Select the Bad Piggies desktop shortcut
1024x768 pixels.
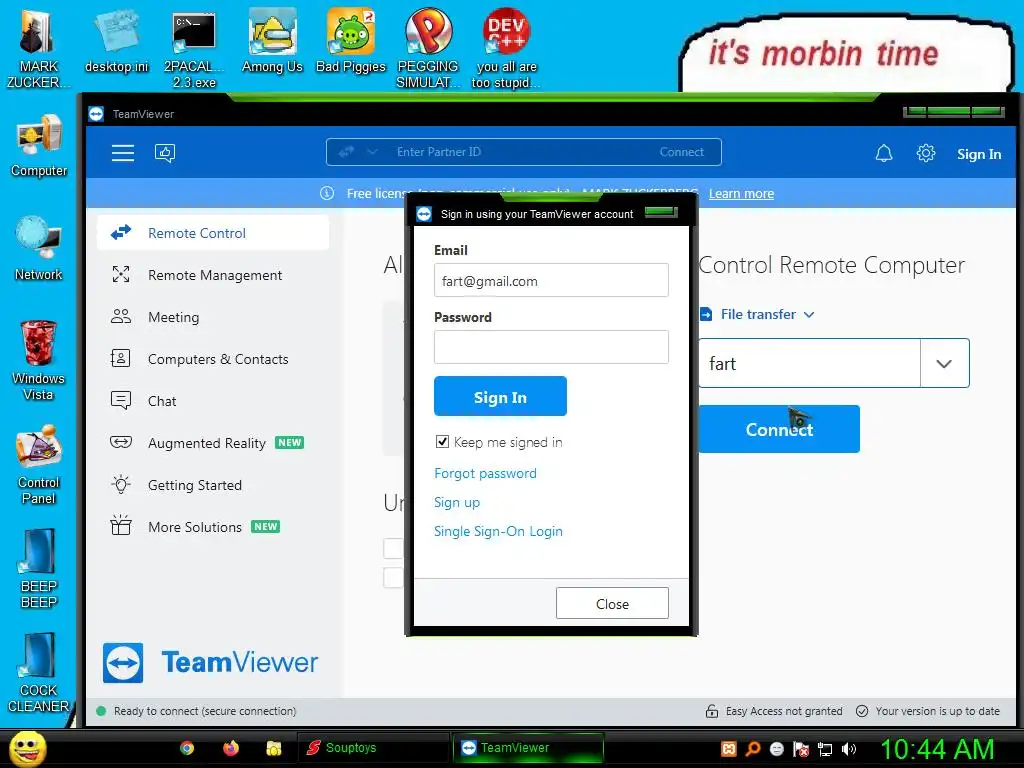tap(351, 42)
